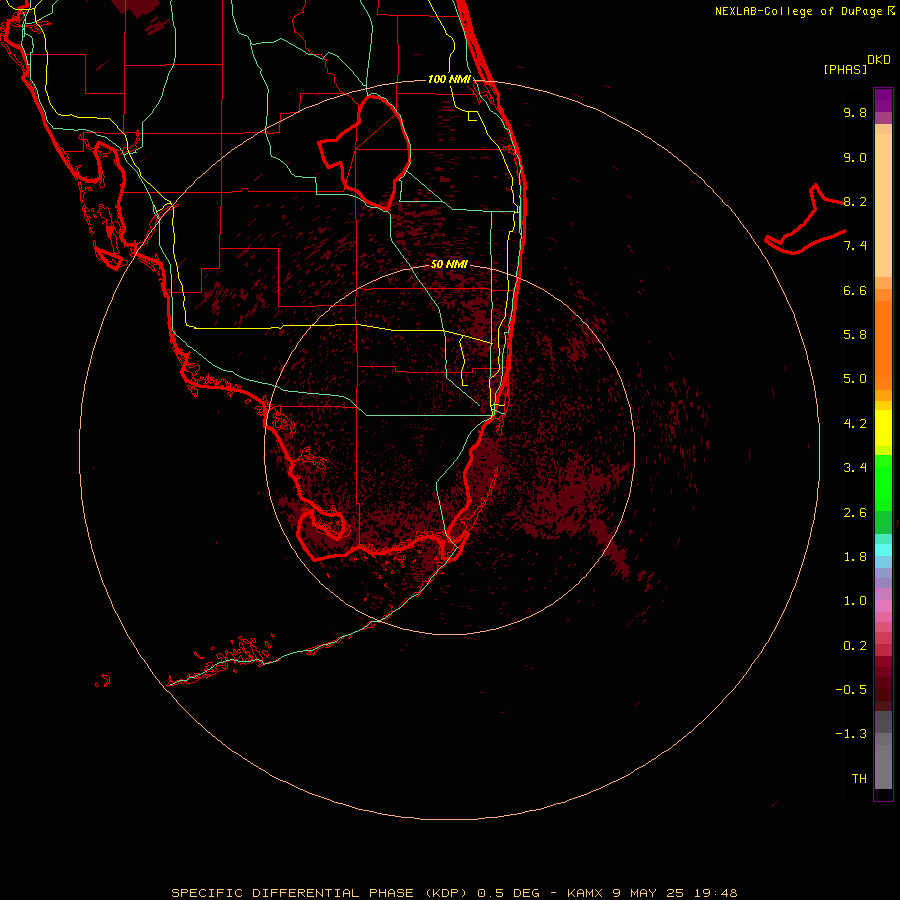Click the NEXLAB-College of DuPage credit text
900x900 pixels.
click(x=798, y=11)
